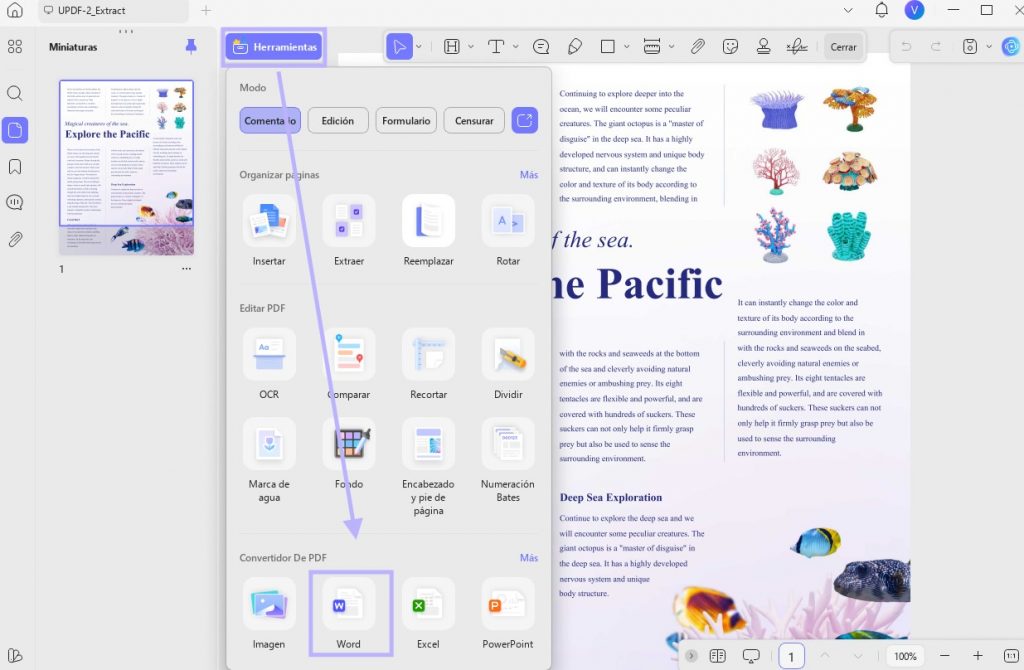Viewport: 1024px width, 670px height.
Task: Add new tab with plus
Action: 206,10
